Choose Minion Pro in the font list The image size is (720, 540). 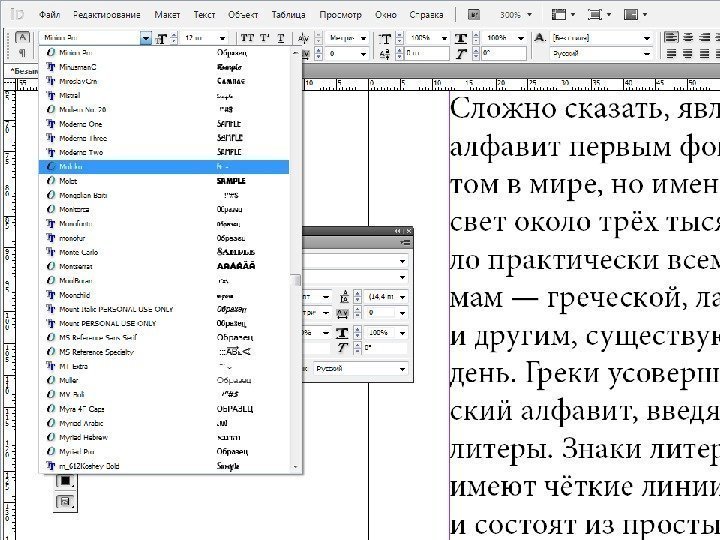[x=164, y=53]
